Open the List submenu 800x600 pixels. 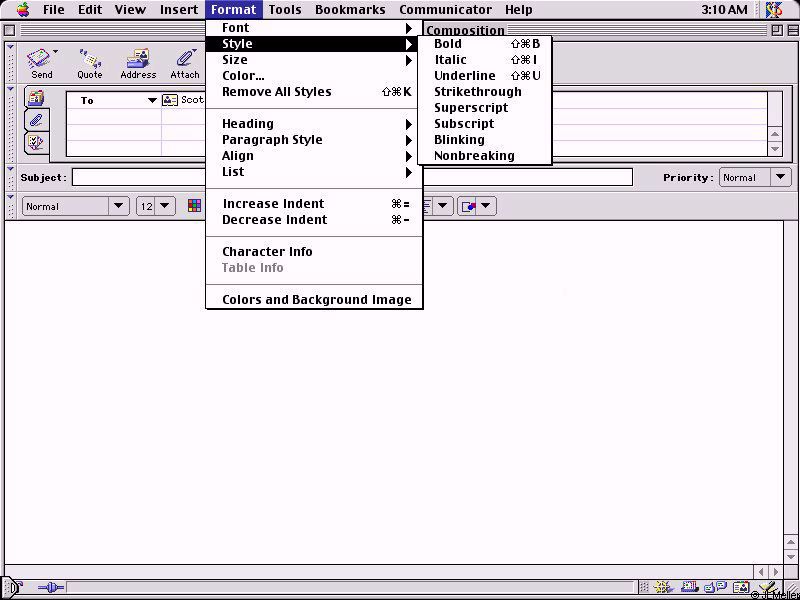click(314, 171)
